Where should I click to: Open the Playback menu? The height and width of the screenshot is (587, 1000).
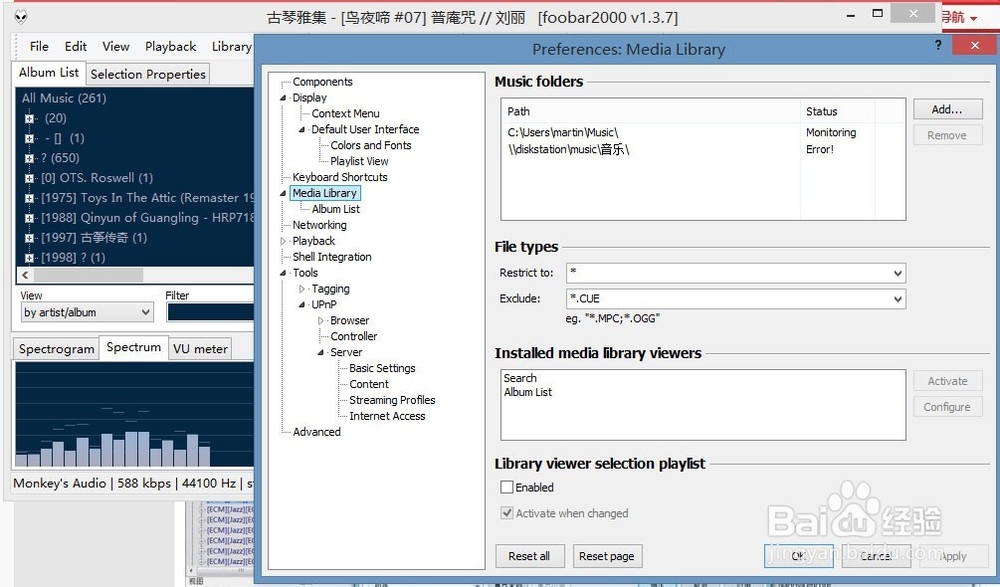170,47
